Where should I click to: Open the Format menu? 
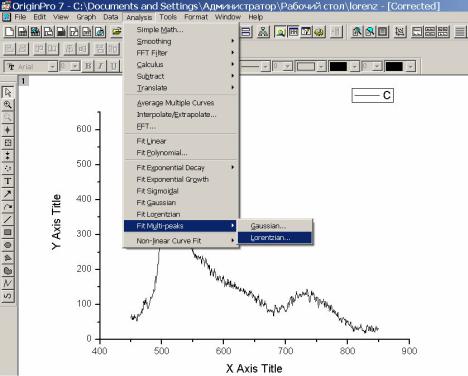[196, 17]
